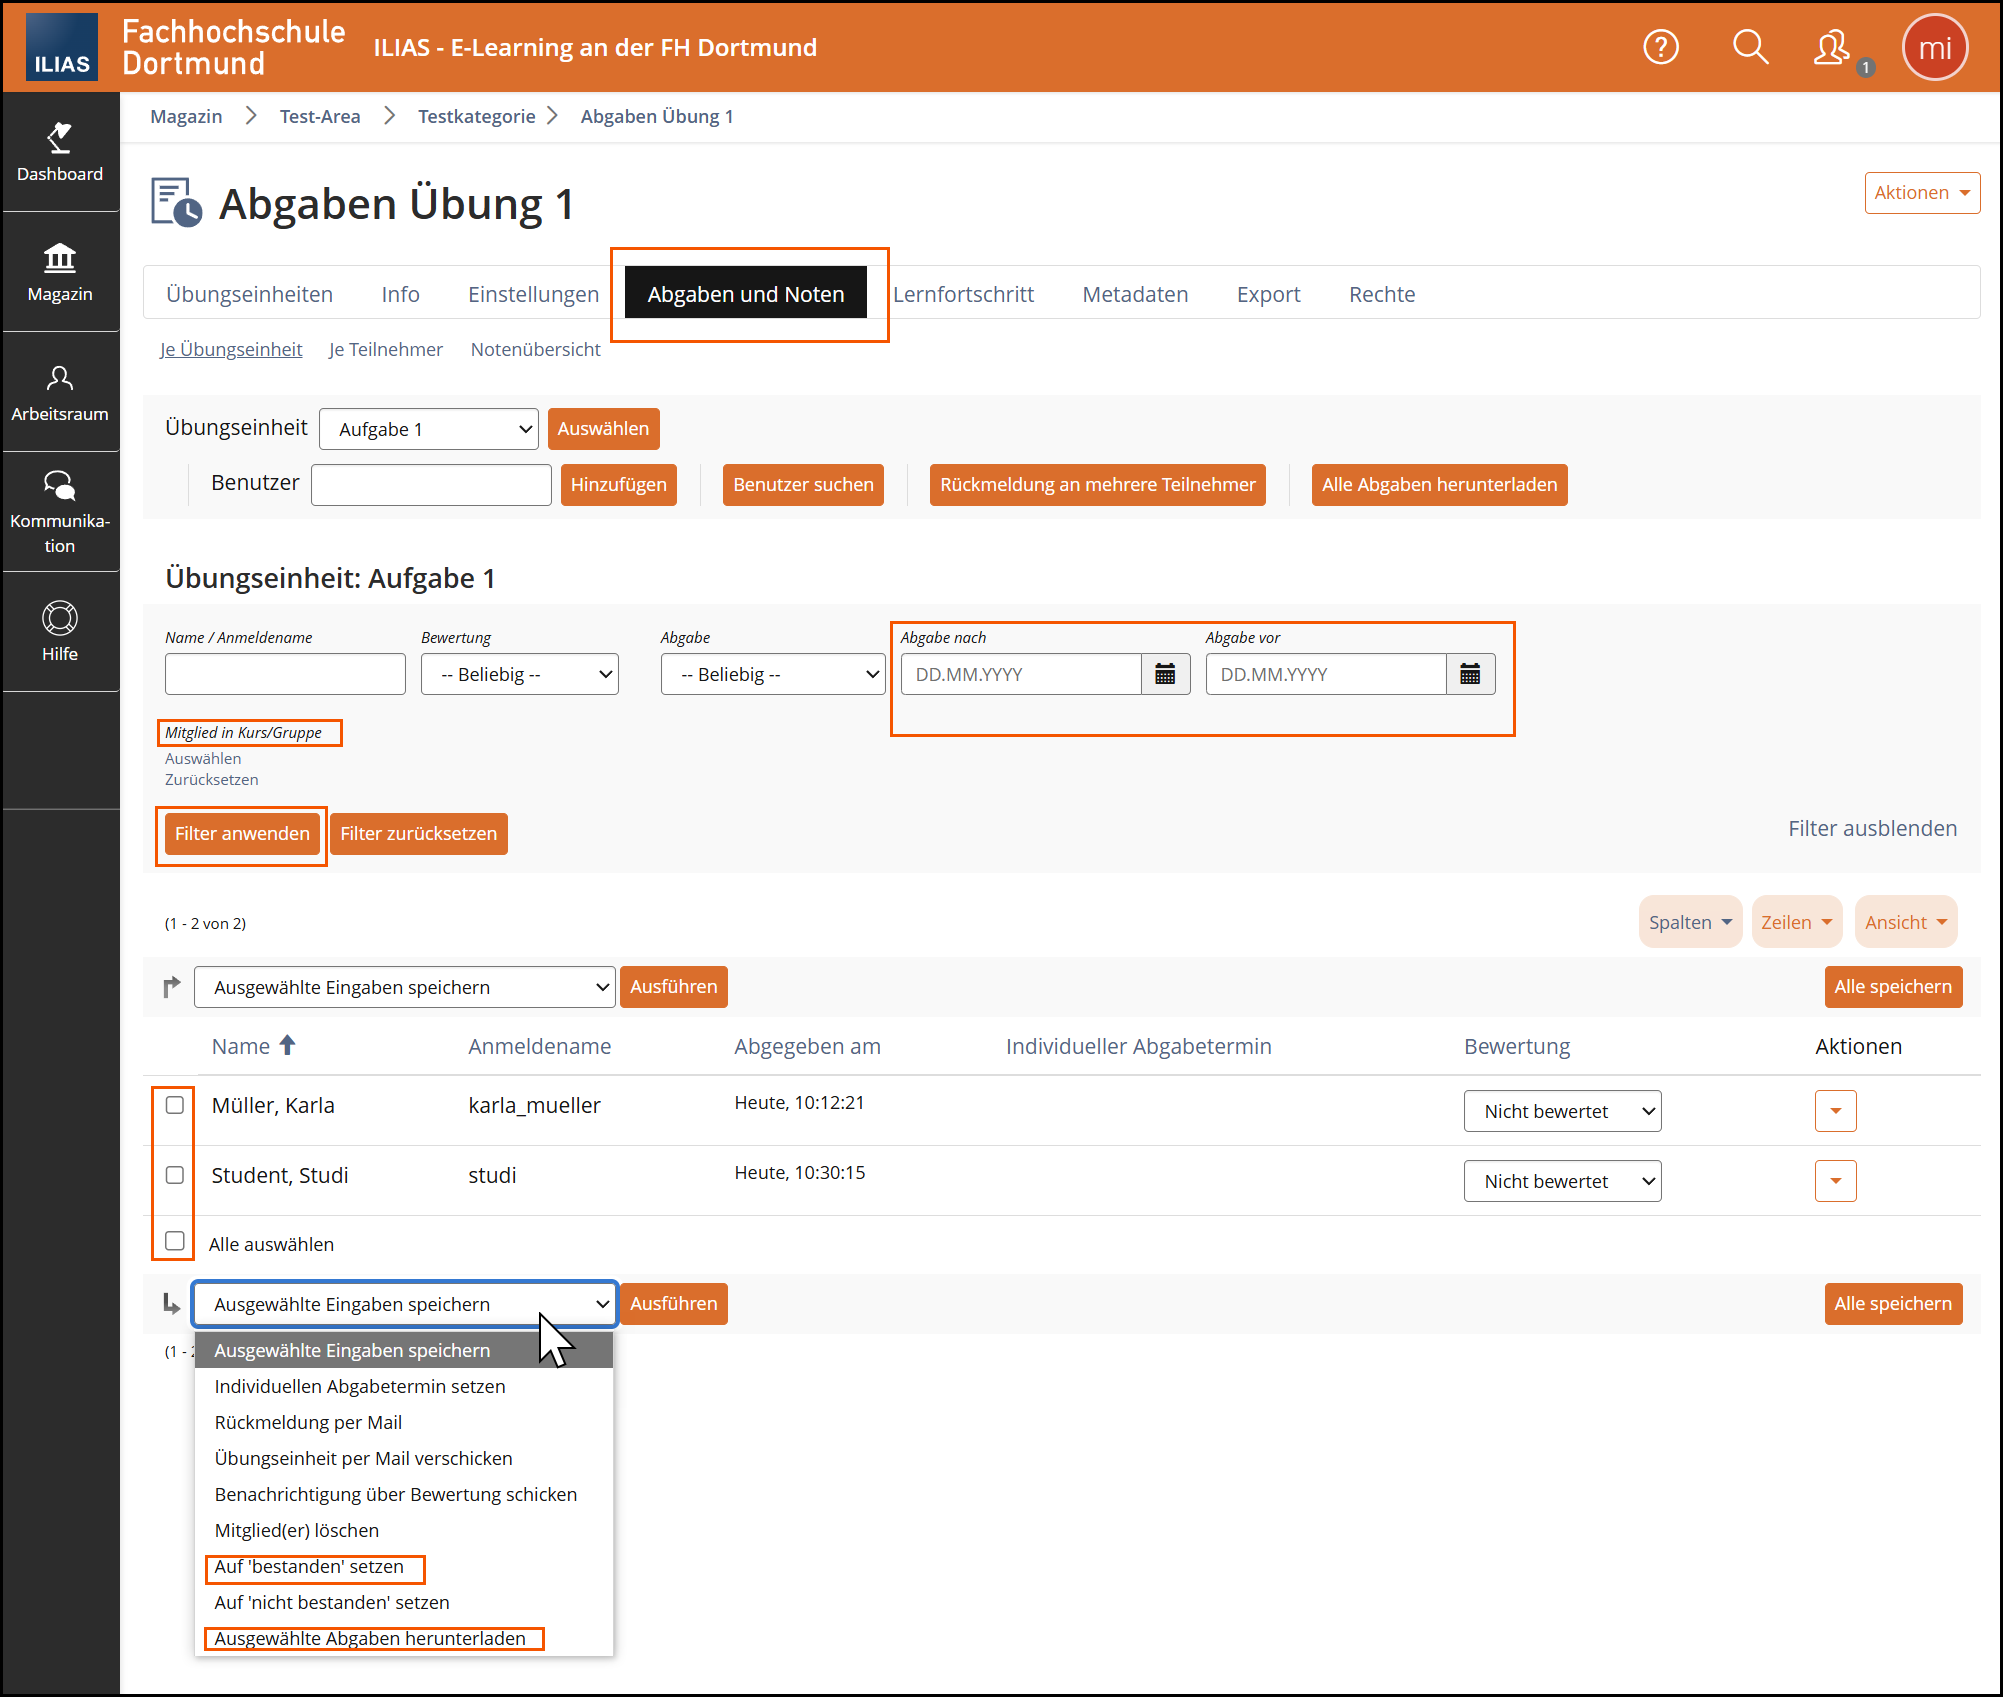Click the Filter ausblenden link

point(1872,828)
